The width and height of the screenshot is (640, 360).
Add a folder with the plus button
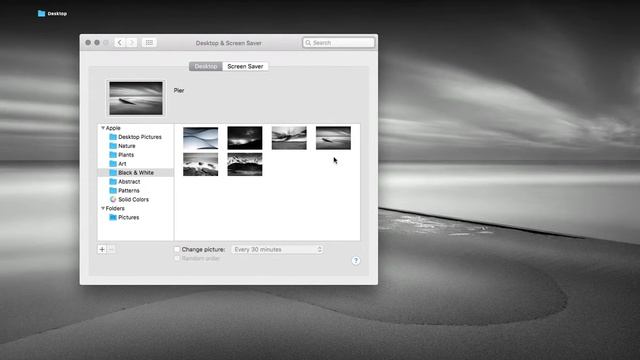point(102,249)
